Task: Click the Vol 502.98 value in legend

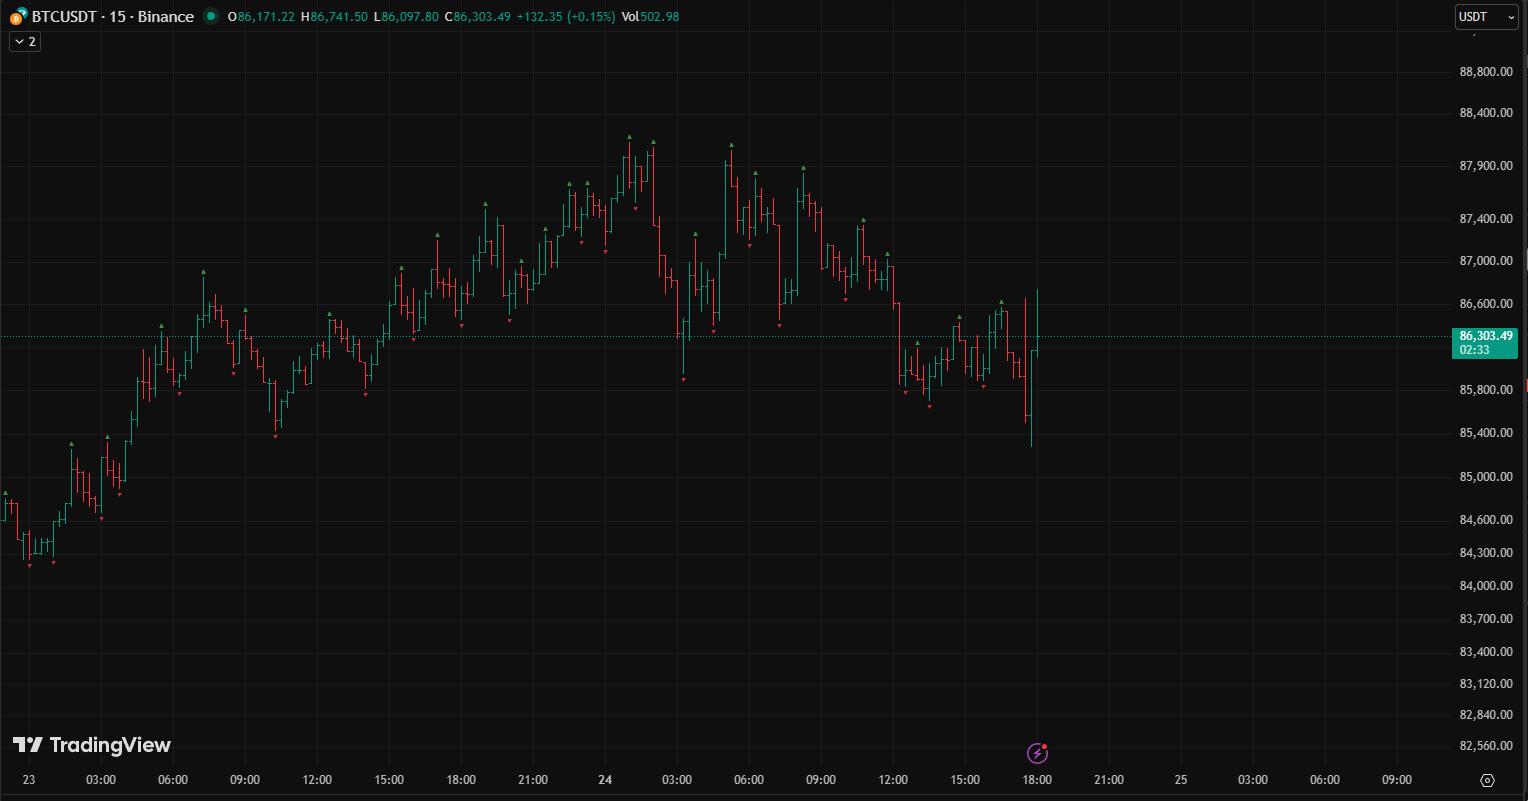Action: coord(650,17)
